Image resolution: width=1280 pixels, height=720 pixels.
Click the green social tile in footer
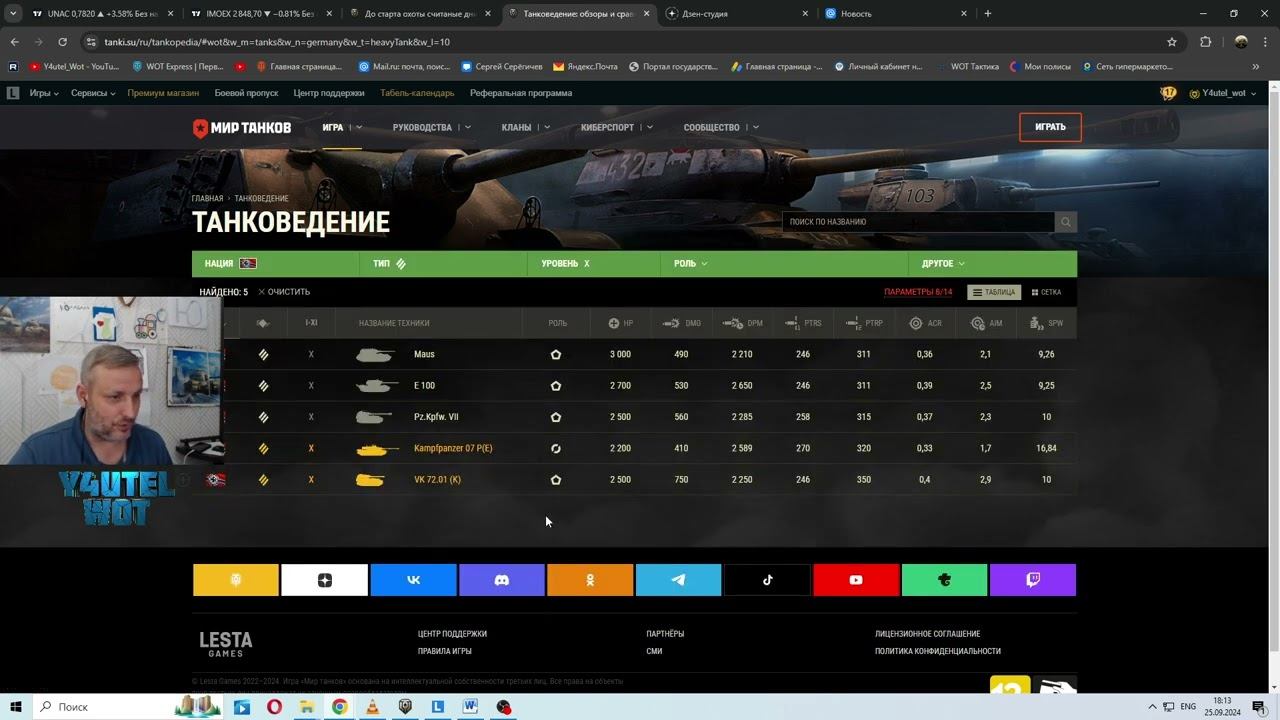coord(944,580)
